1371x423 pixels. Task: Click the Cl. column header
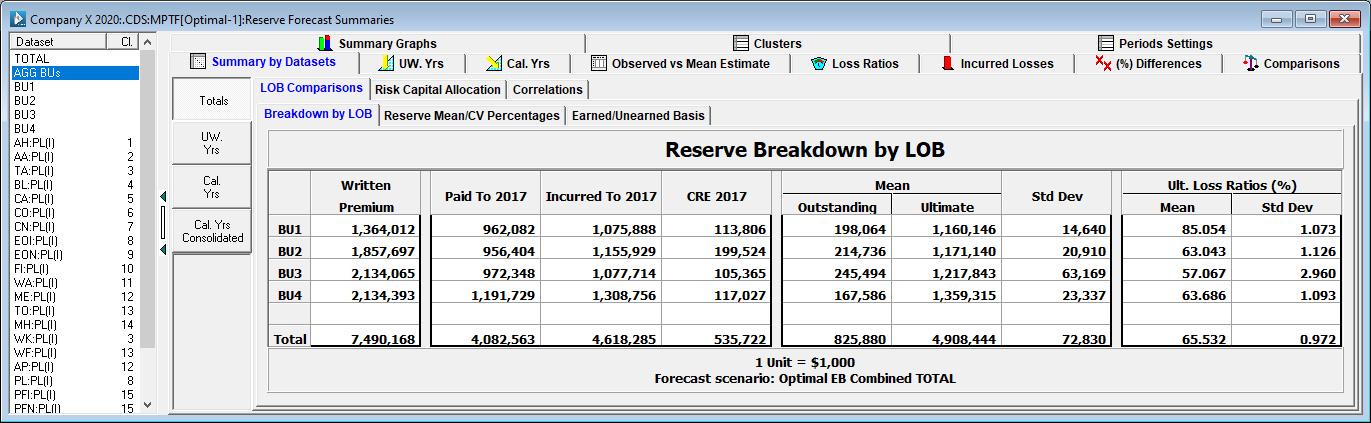click(x=123, y=42)
